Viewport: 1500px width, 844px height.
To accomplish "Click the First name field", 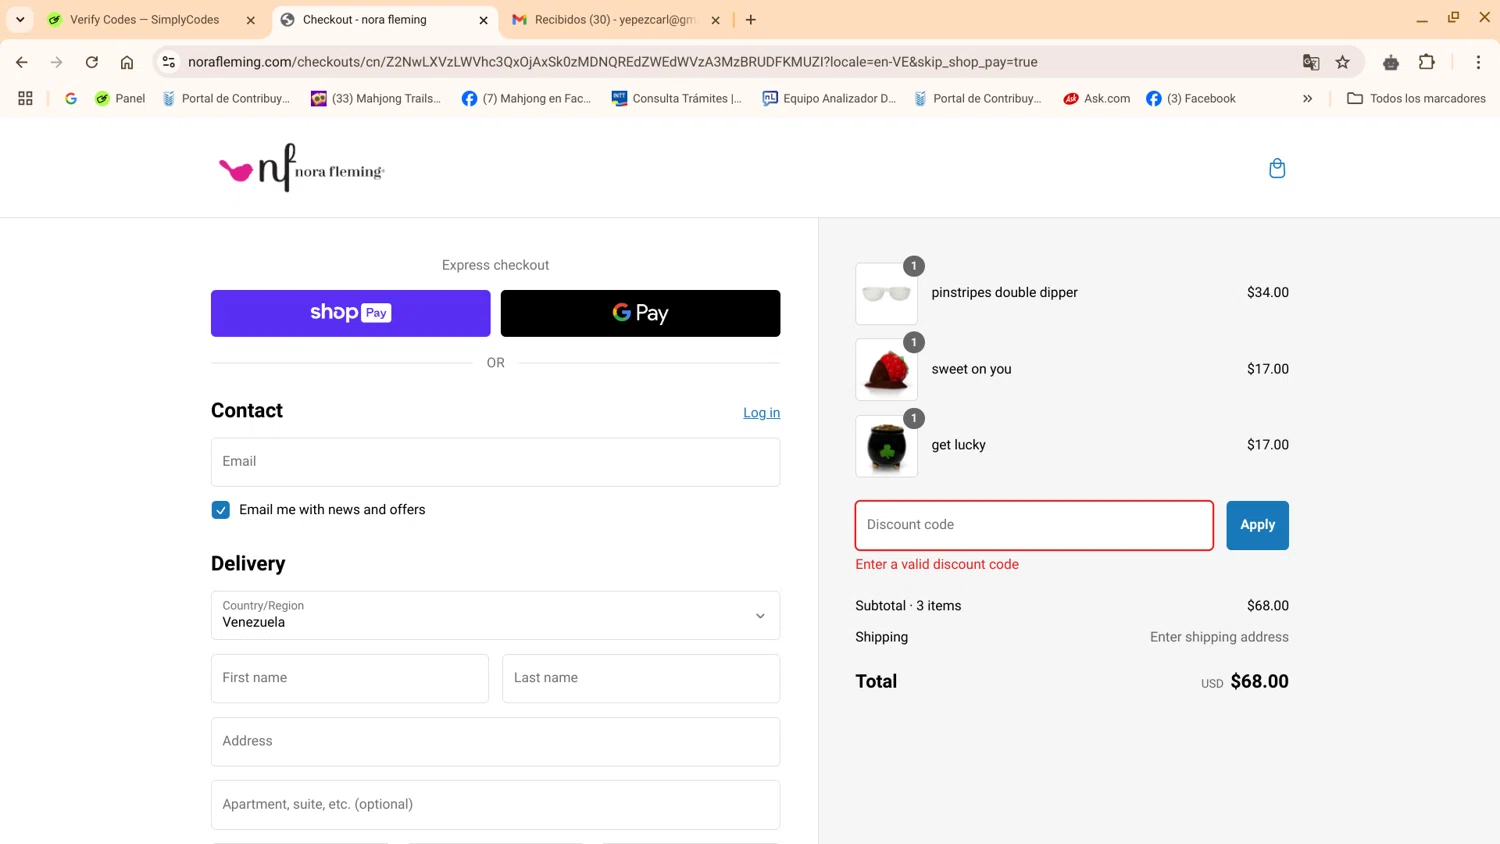I will click(350, 678).
